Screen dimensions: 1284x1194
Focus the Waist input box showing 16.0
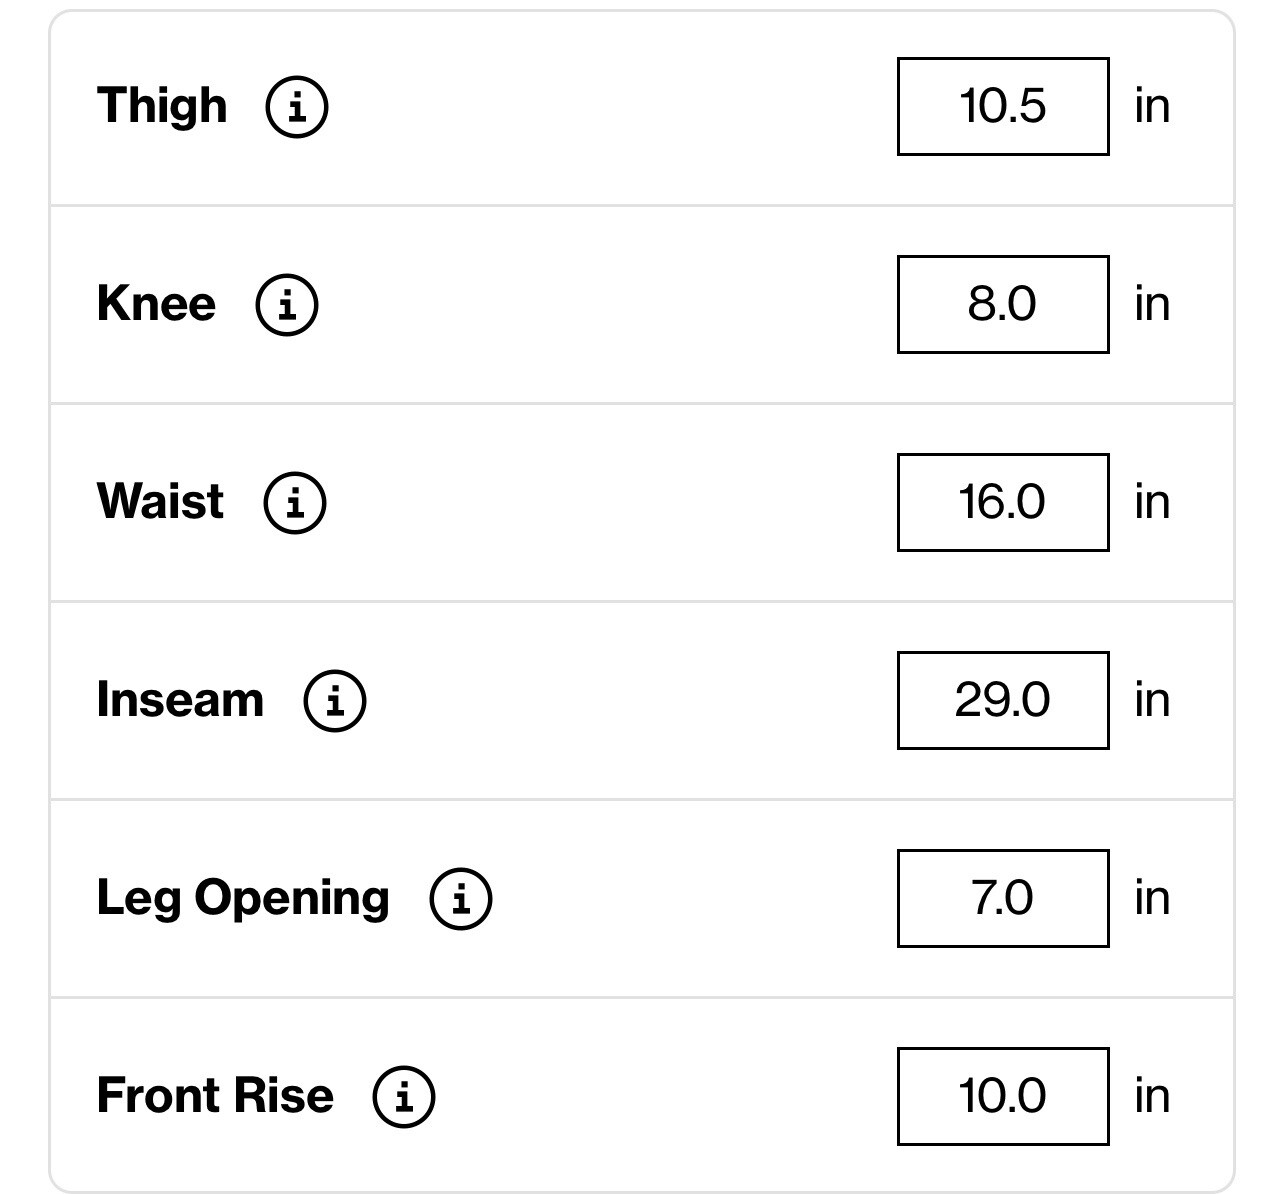(1002, 502)
